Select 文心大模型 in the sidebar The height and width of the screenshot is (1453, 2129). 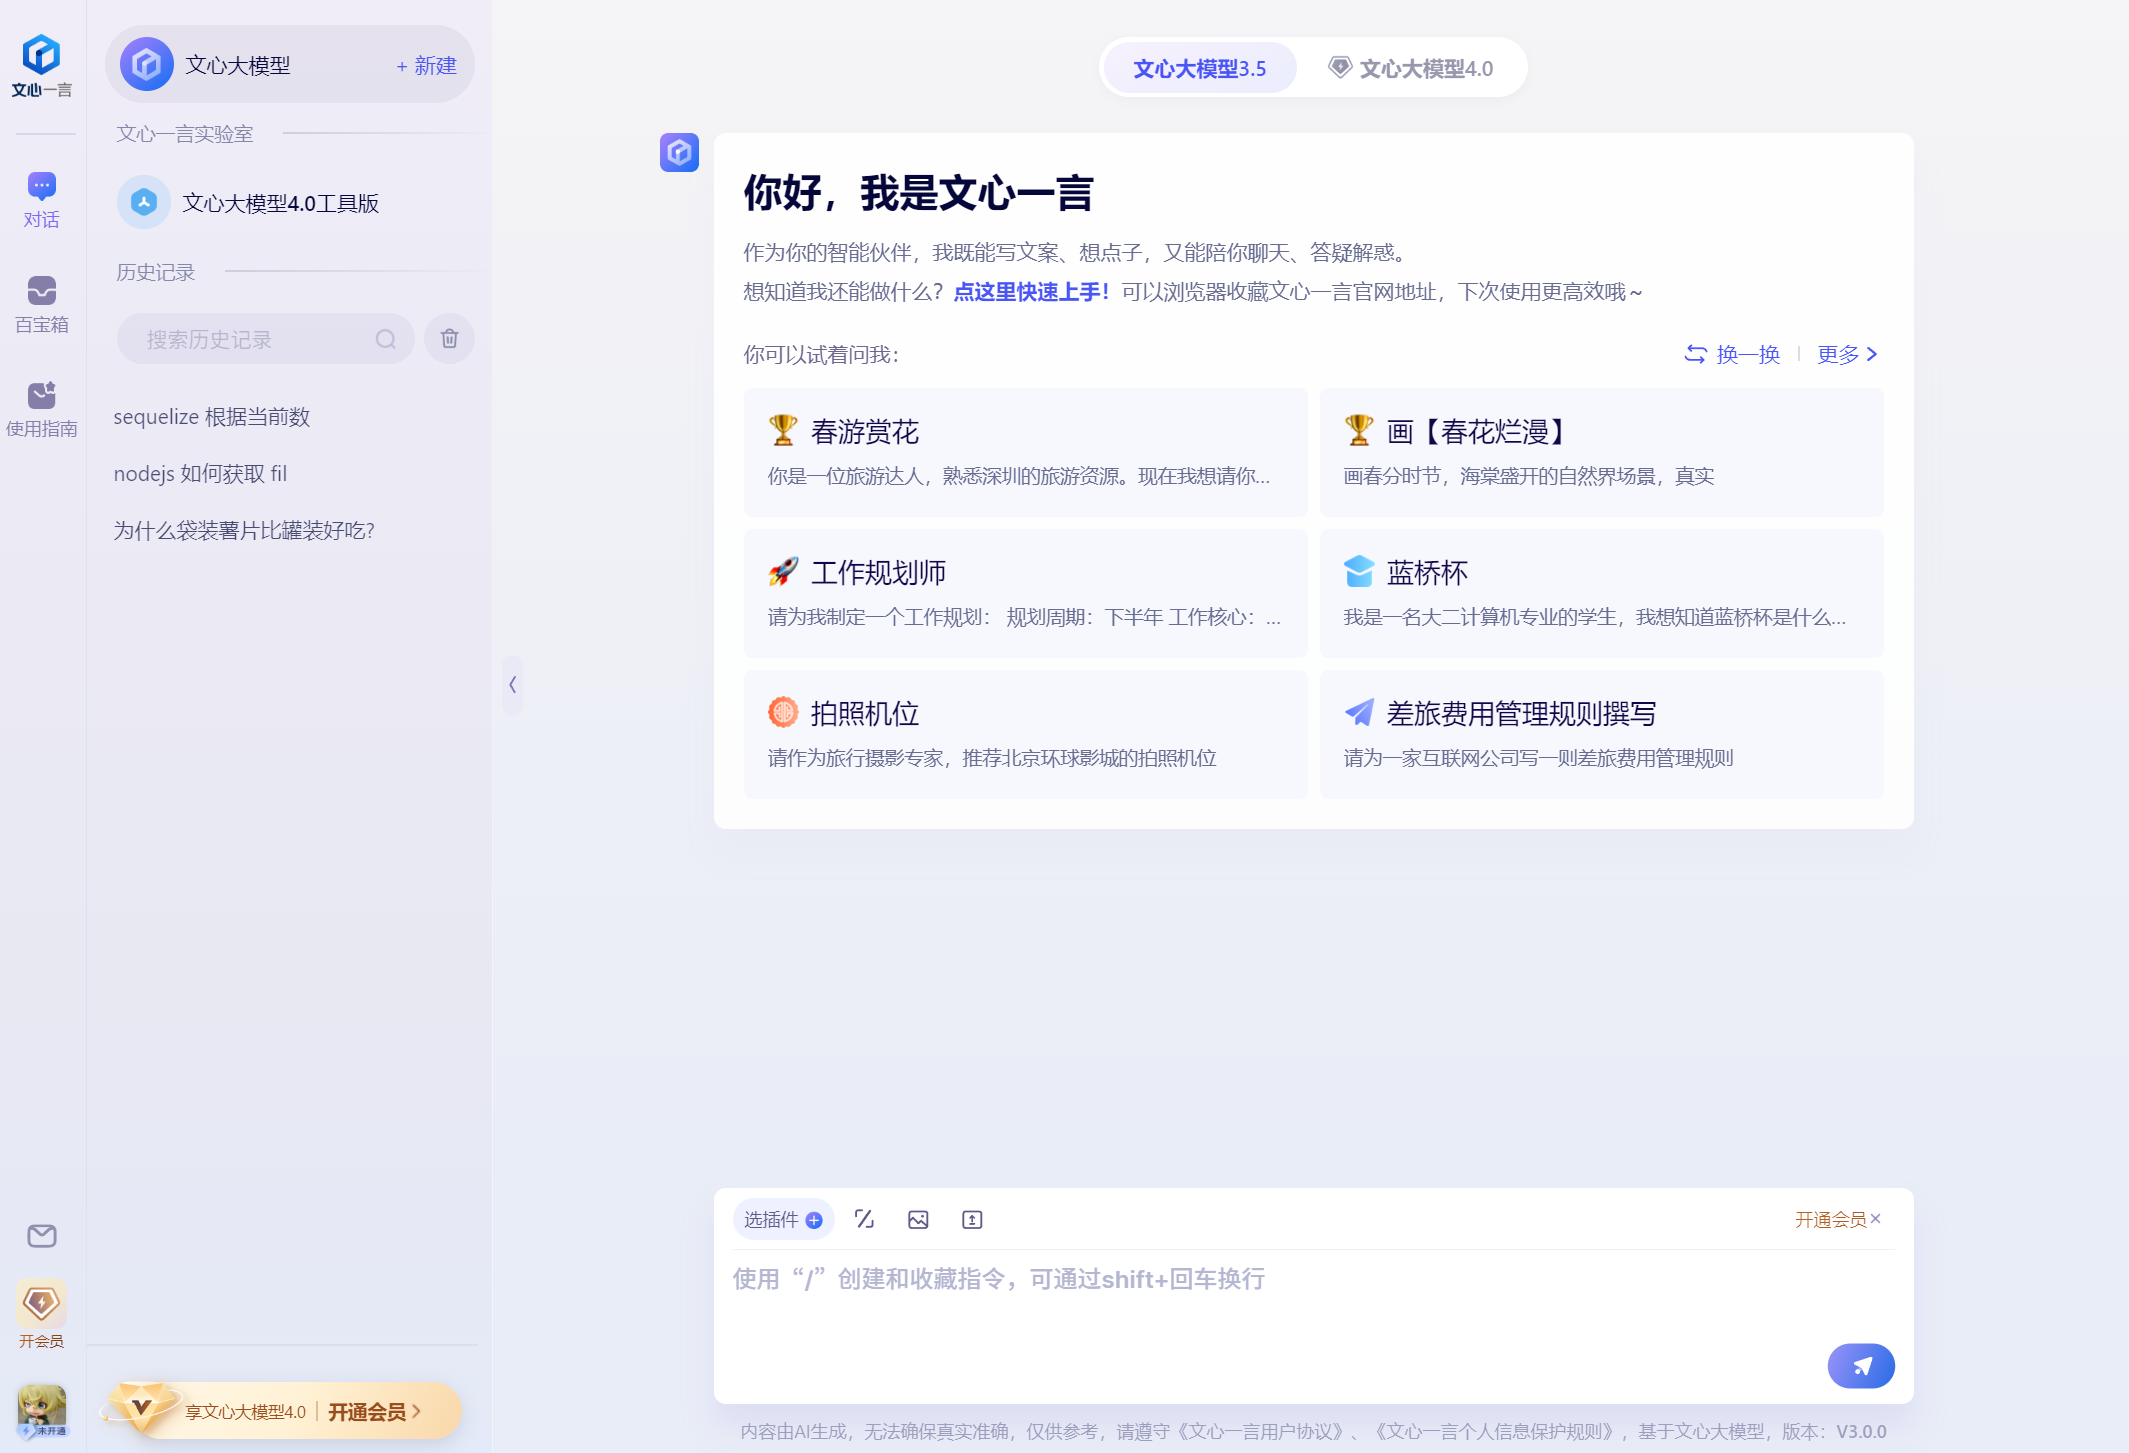click(x=290, y=65)
